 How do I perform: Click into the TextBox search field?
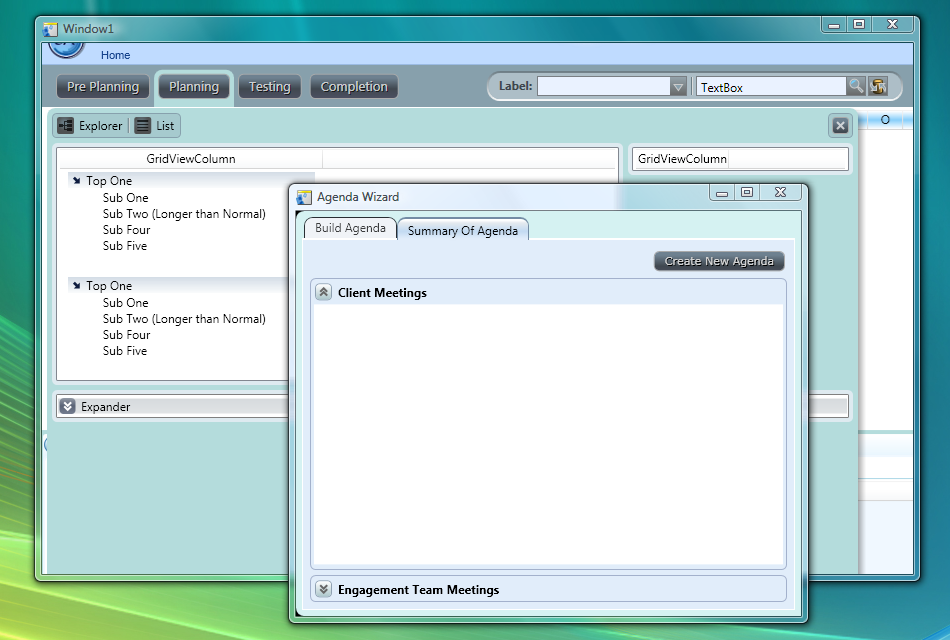[x=770, y=87]
